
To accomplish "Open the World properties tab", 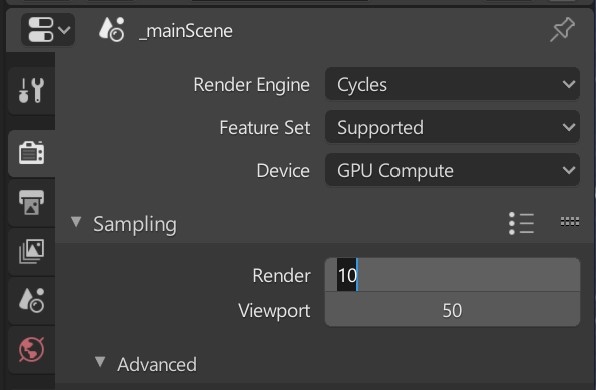I will click(x=32, y=349).
